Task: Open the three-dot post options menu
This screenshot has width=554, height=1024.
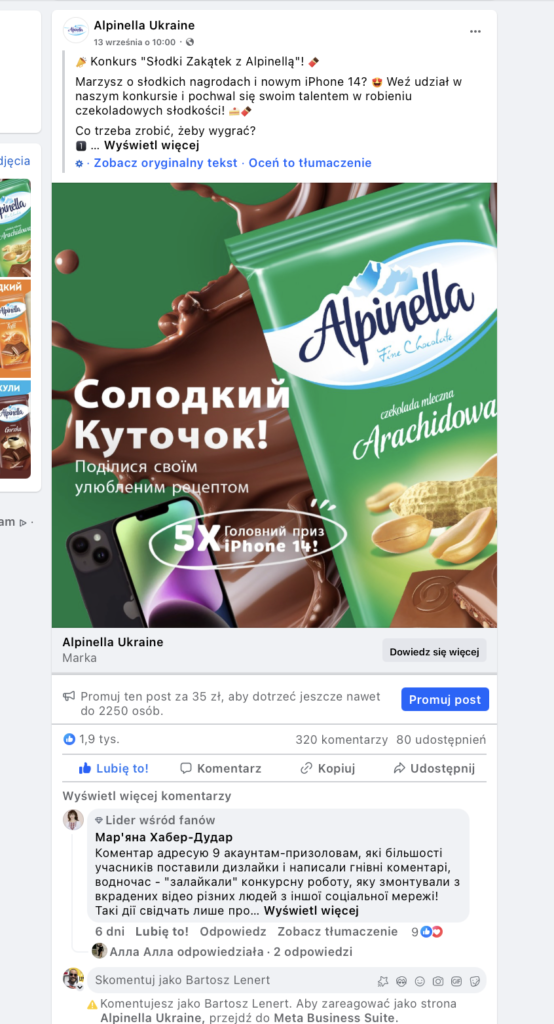Action: [475, 32]
